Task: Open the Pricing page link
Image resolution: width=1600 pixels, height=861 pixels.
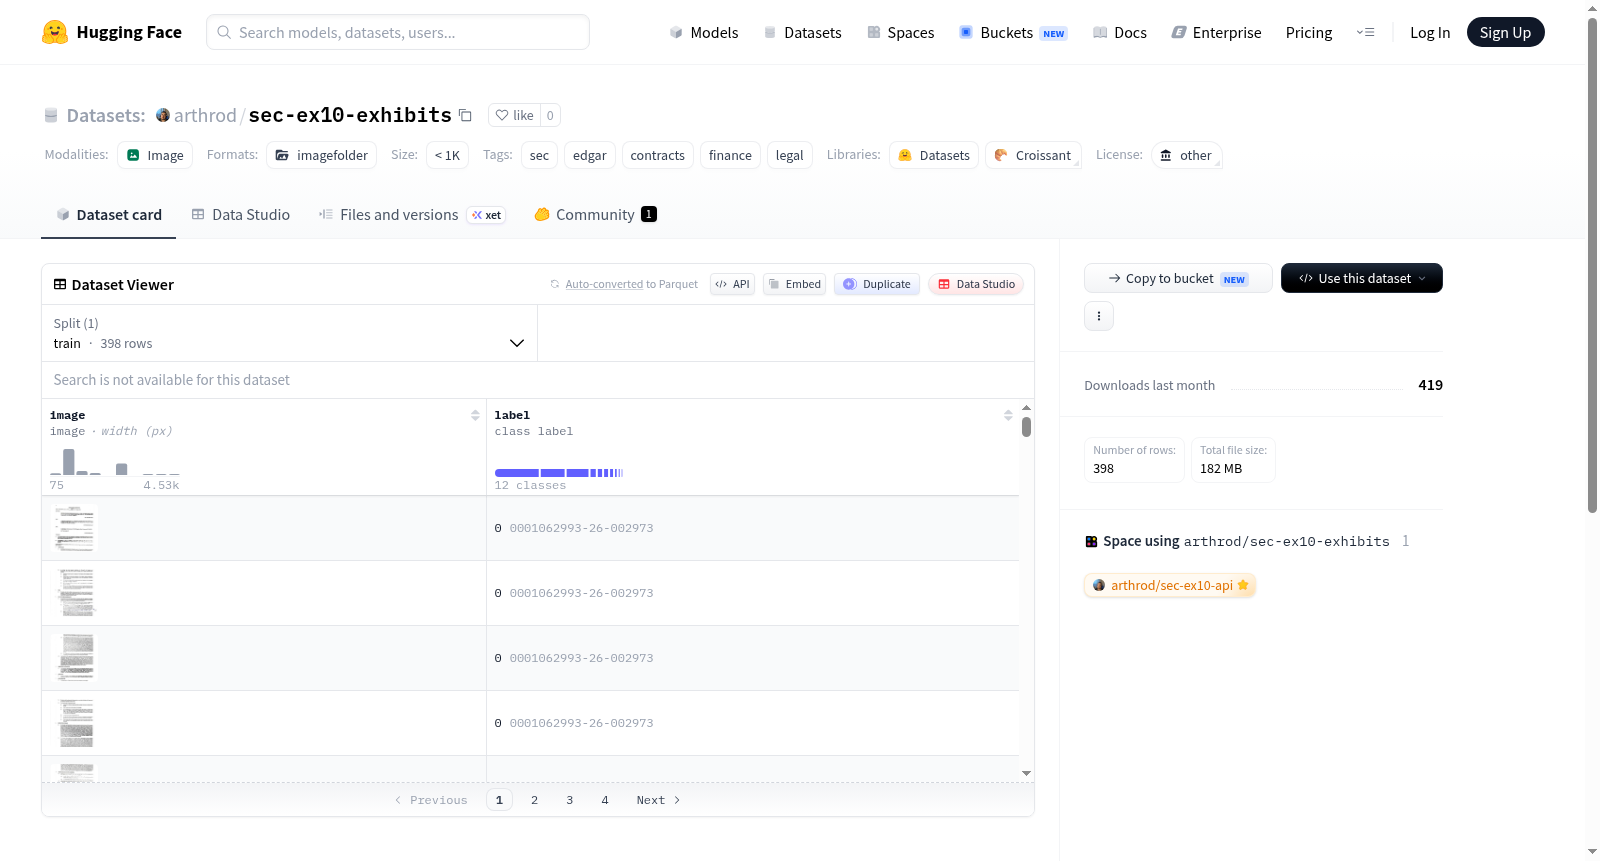Action: (1309, 32)
